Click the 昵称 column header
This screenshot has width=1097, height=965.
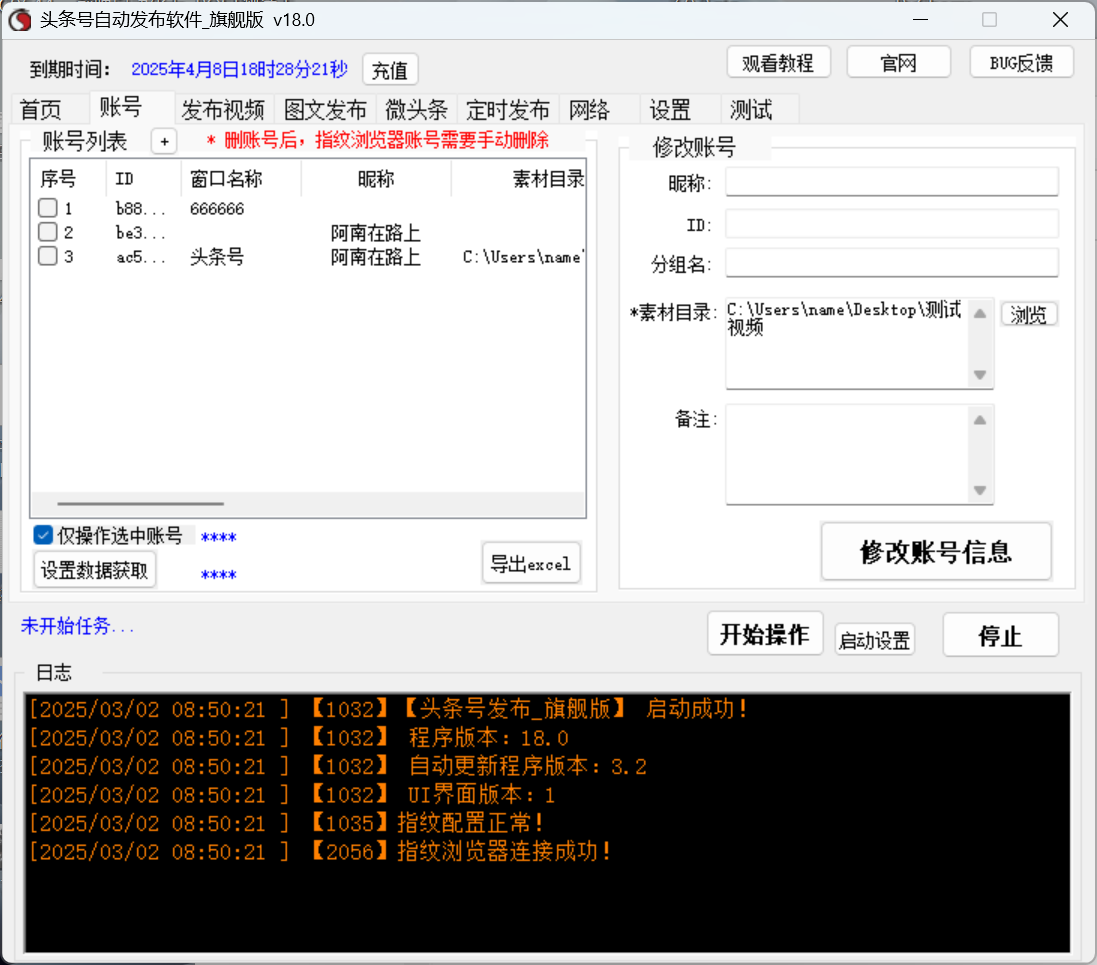point(376,179)
